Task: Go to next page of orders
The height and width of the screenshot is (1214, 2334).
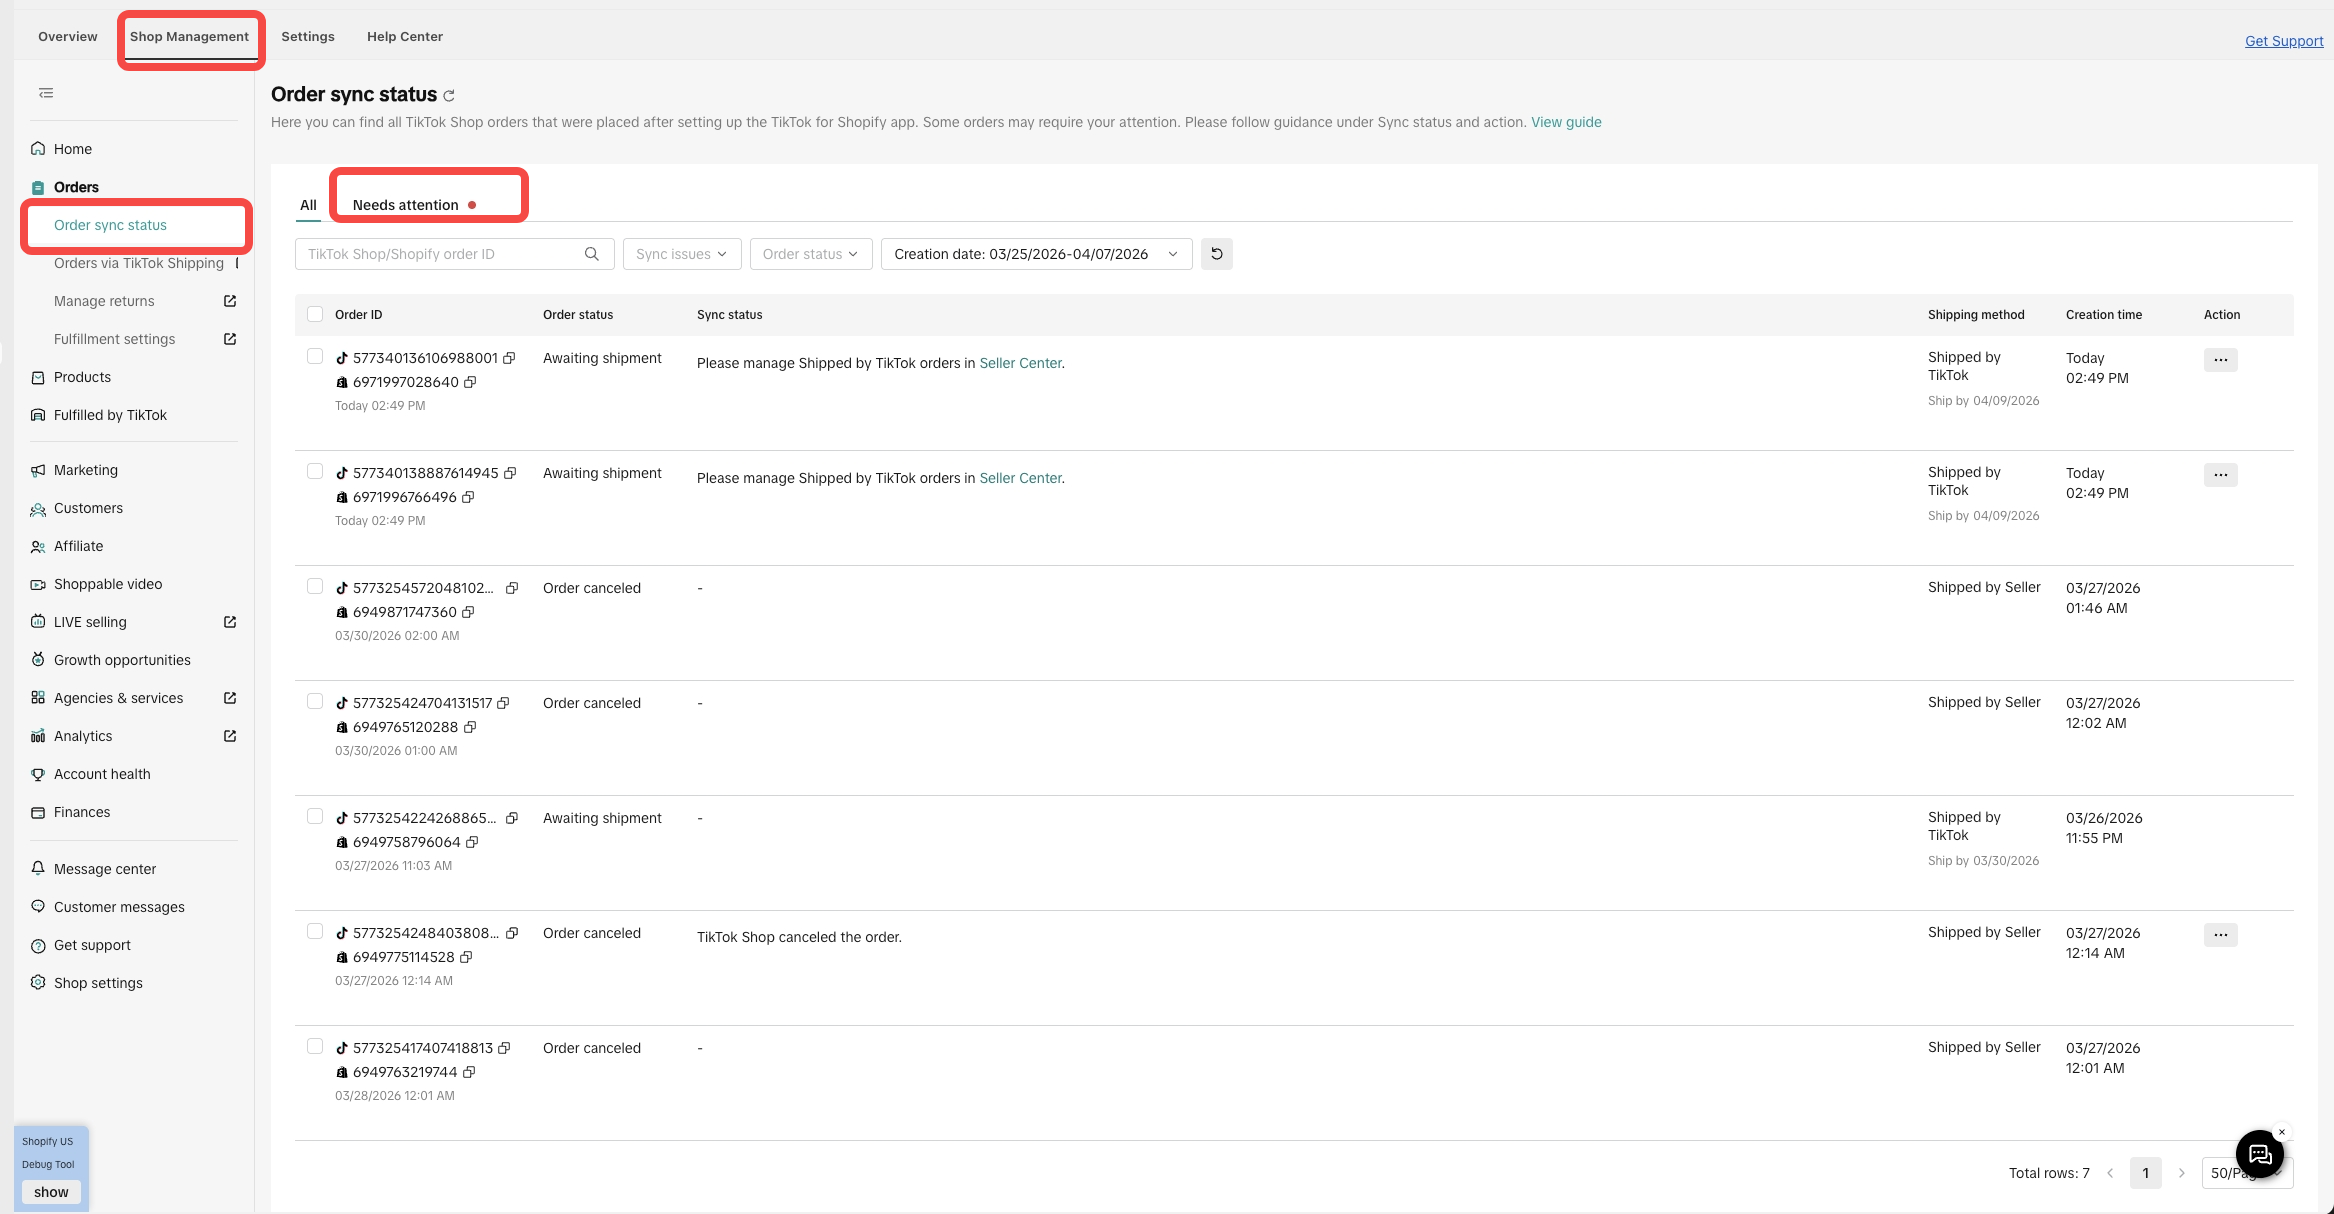Action: (x=2182, y=1173)
